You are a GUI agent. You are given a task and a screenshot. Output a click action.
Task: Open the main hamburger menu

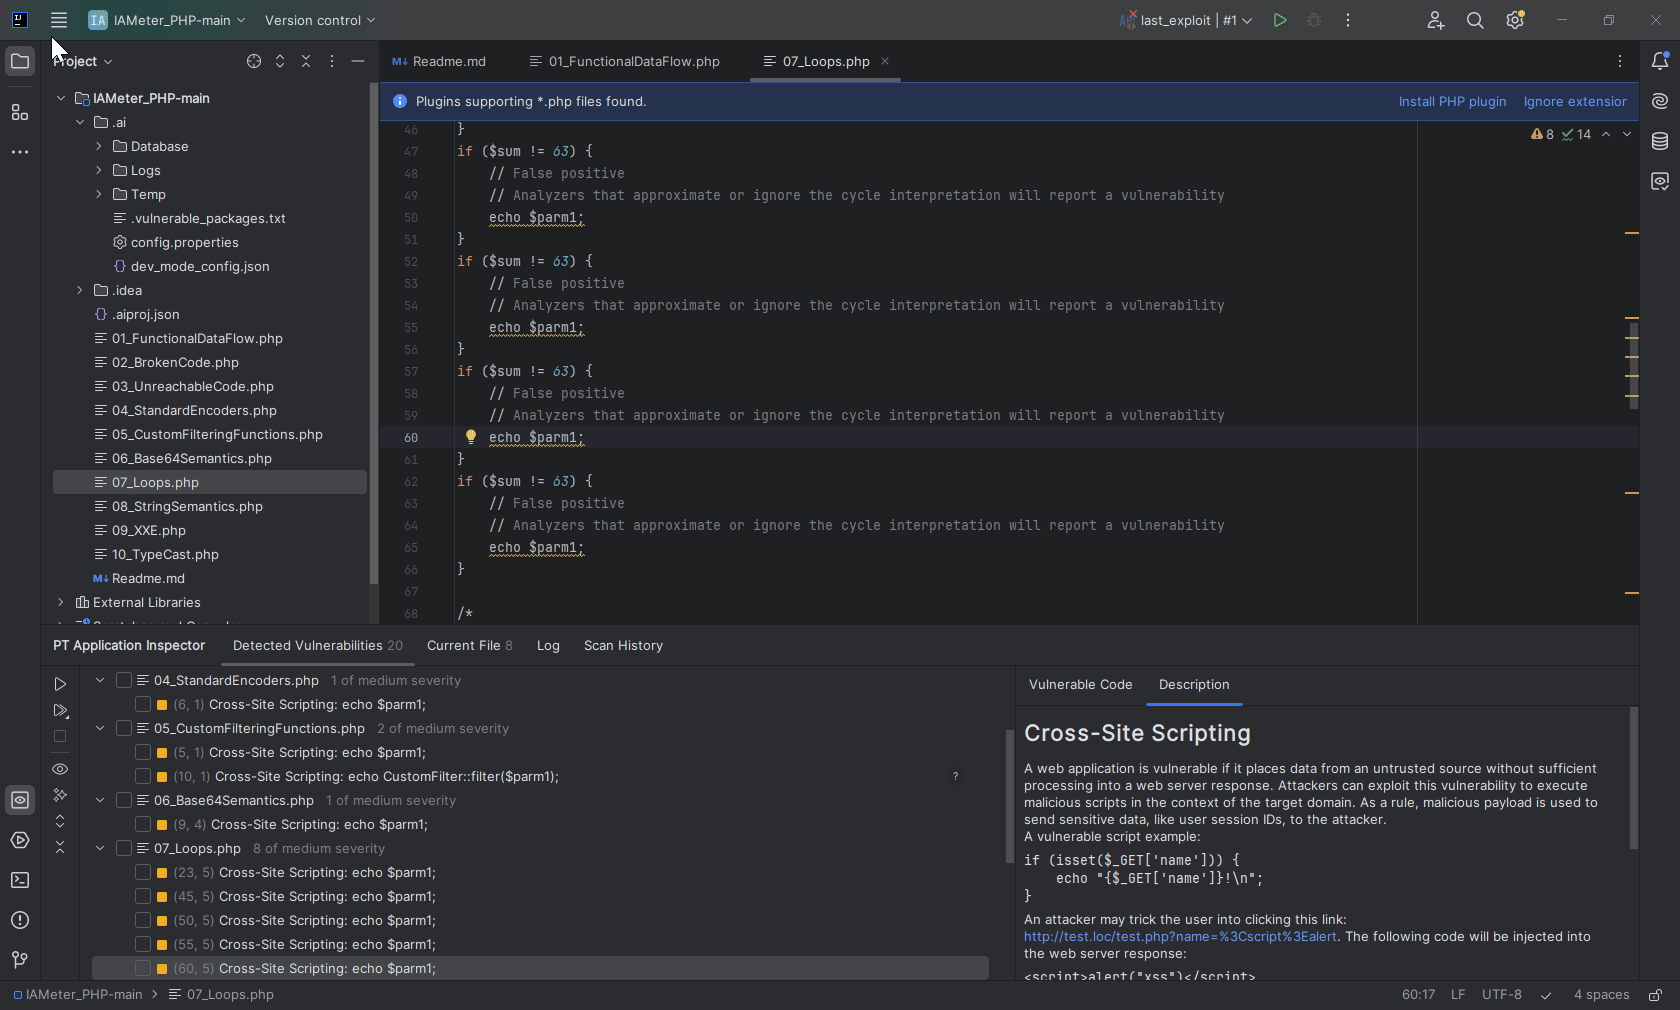[x=59, y=20]
